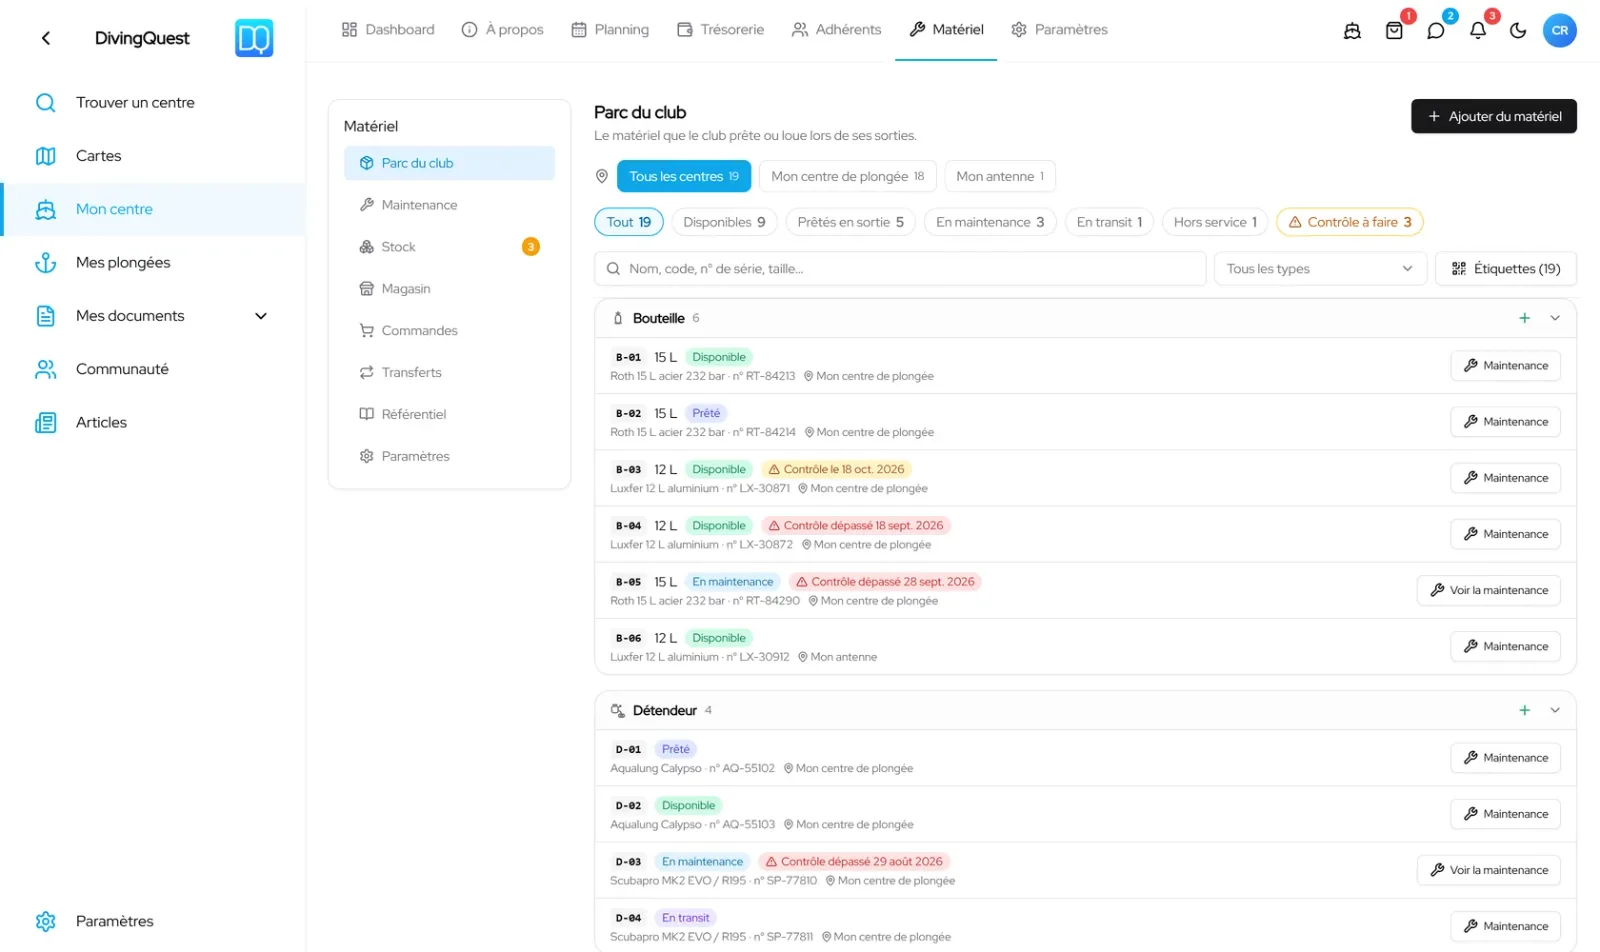
Task: Select the Disponibles status filter
Action: click(725, 222)
